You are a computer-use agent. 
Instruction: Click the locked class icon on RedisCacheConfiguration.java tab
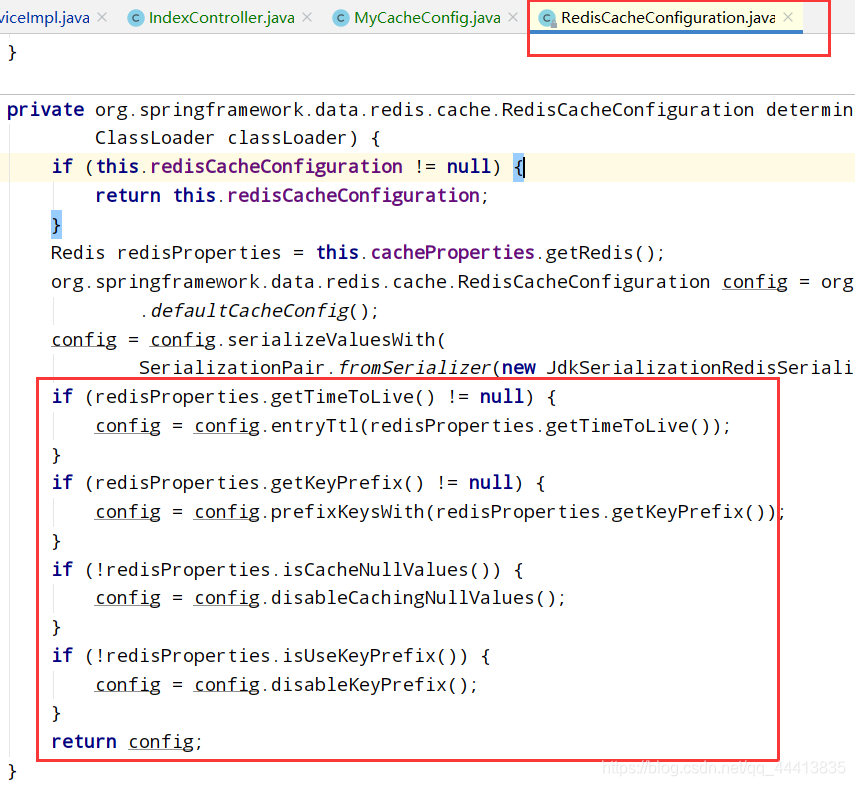pos(547,19)
